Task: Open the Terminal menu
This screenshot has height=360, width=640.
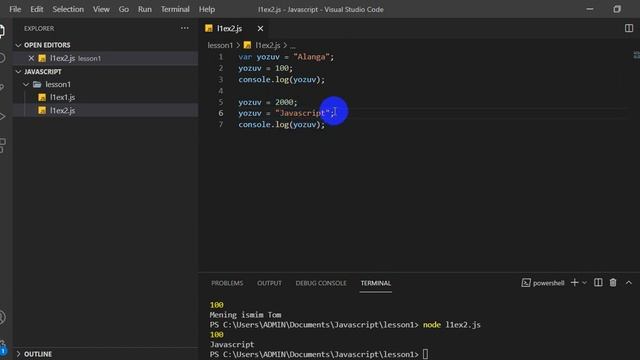Action: (175, 9)
